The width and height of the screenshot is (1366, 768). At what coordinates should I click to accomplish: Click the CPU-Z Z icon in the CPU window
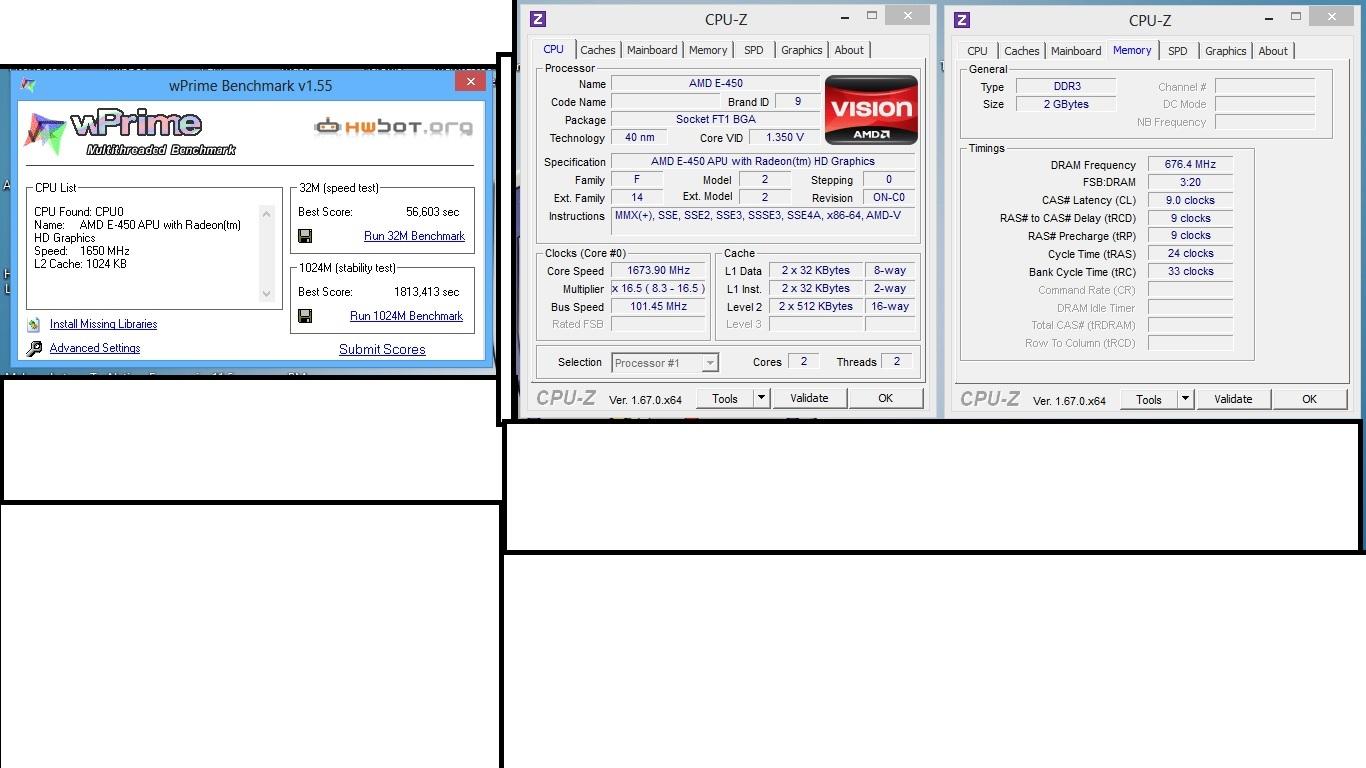pyautogui.click(x=538, y=19)
